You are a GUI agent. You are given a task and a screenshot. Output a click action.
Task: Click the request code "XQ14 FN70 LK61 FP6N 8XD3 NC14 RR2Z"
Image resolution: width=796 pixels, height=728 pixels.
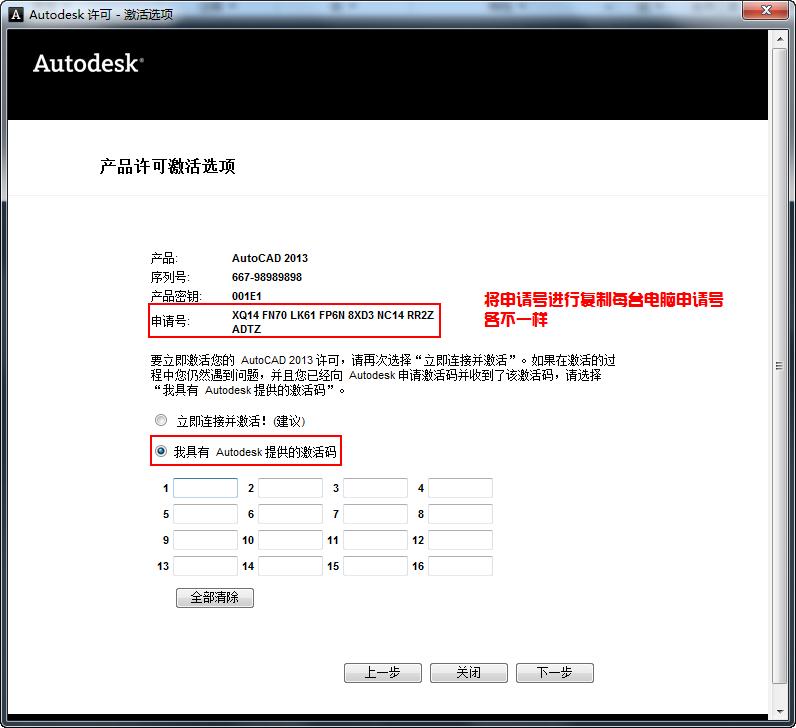tap(333, 315)
